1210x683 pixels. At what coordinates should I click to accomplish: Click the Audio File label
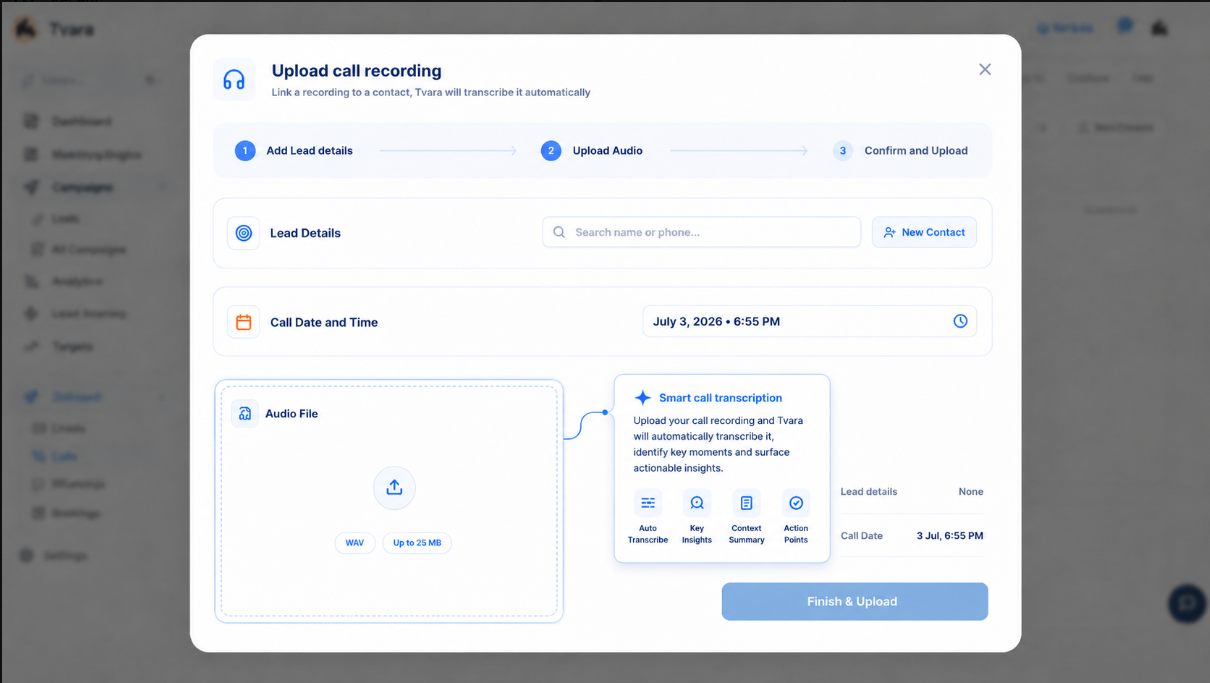(x=291, y=413)
